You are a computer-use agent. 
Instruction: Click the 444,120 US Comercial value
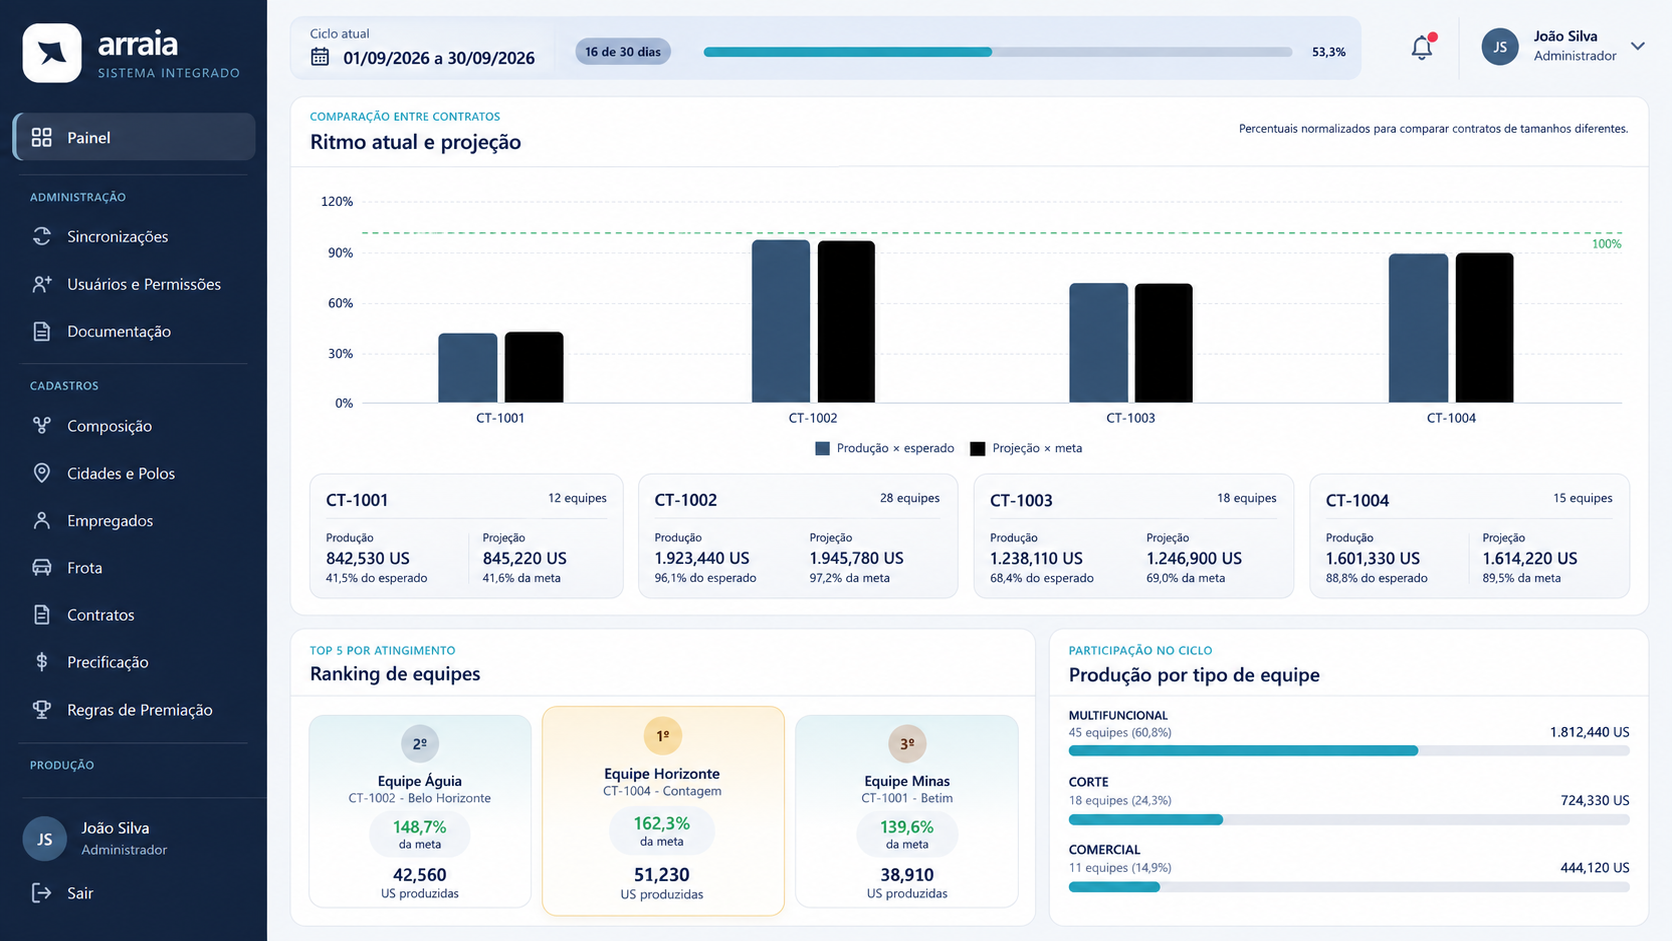[x=1595, y=868]
